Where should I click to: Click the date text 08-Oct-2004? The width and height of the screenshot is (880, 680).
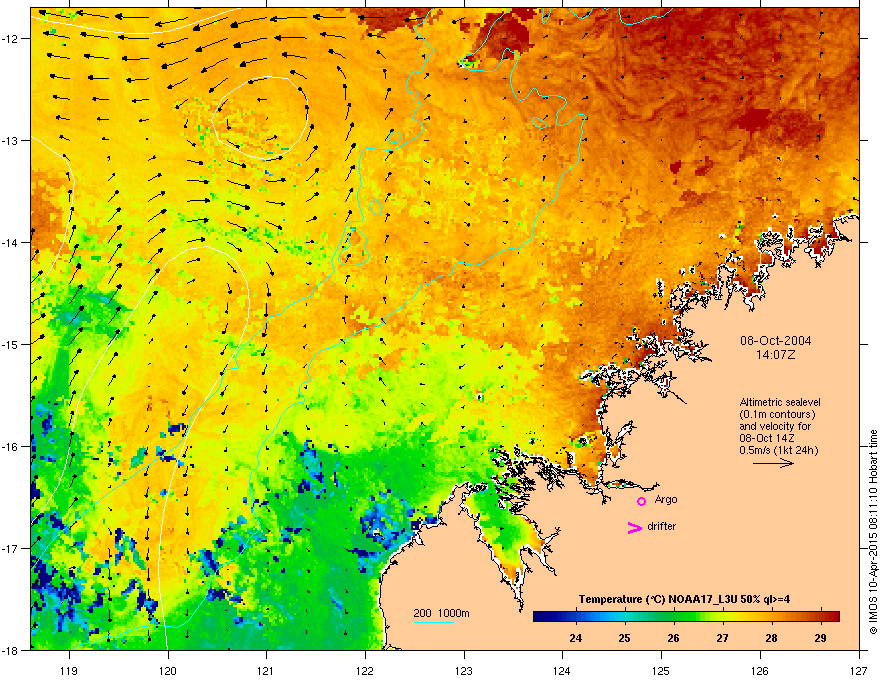(776, 341)
